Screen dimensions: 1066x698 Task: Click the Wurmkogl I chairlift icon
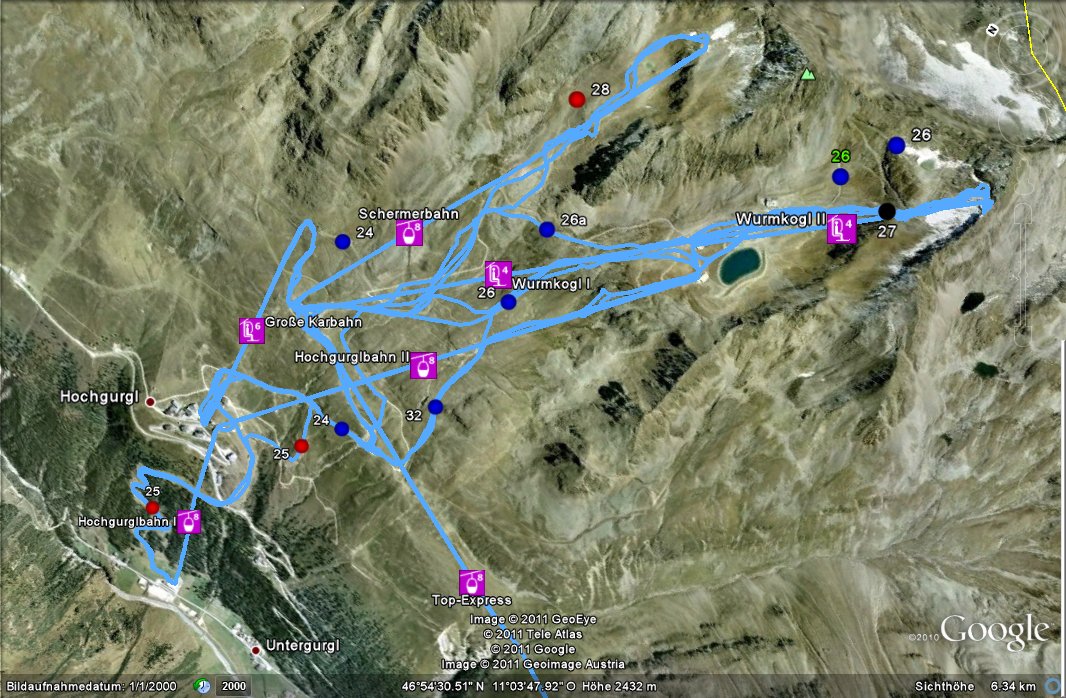(x=498, y=275)
